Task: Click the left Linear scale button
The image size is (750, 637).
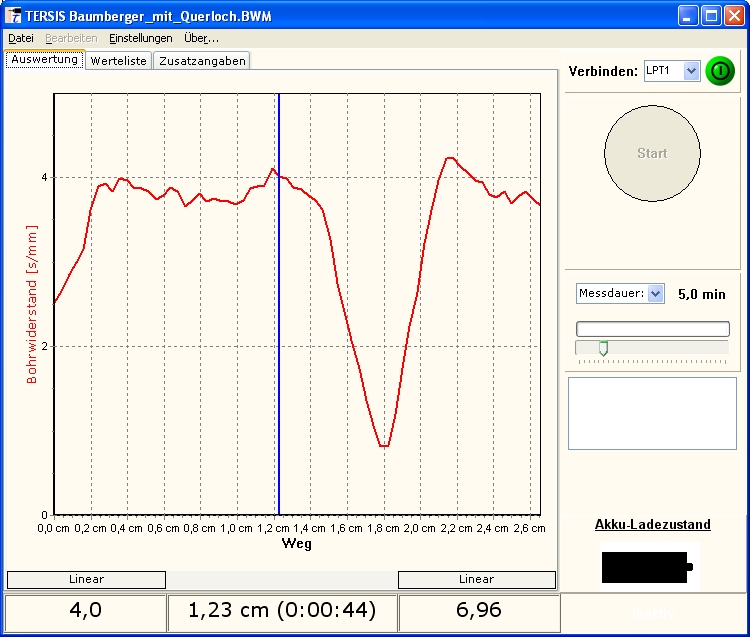Action: point(87,580)
